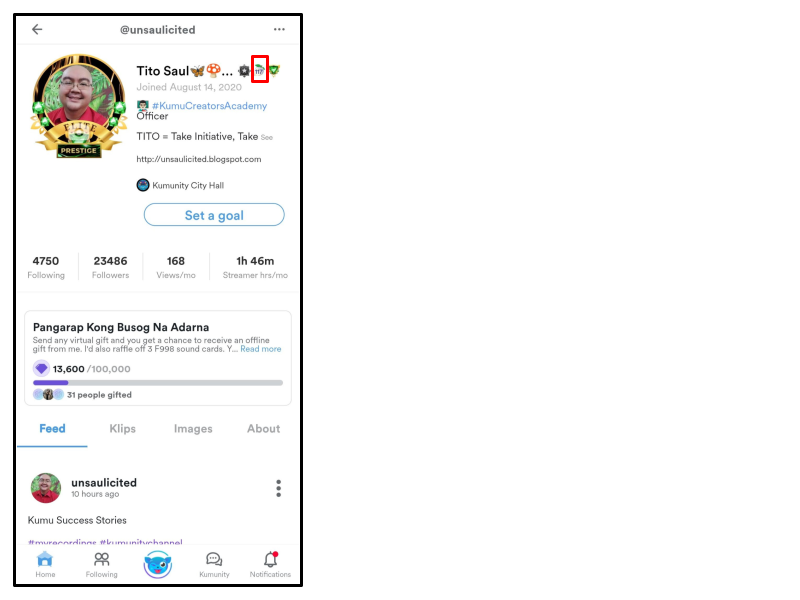This screenshot has width=800, height=600.
Task: Switch to the Klips tab
Action: [122, 429]
